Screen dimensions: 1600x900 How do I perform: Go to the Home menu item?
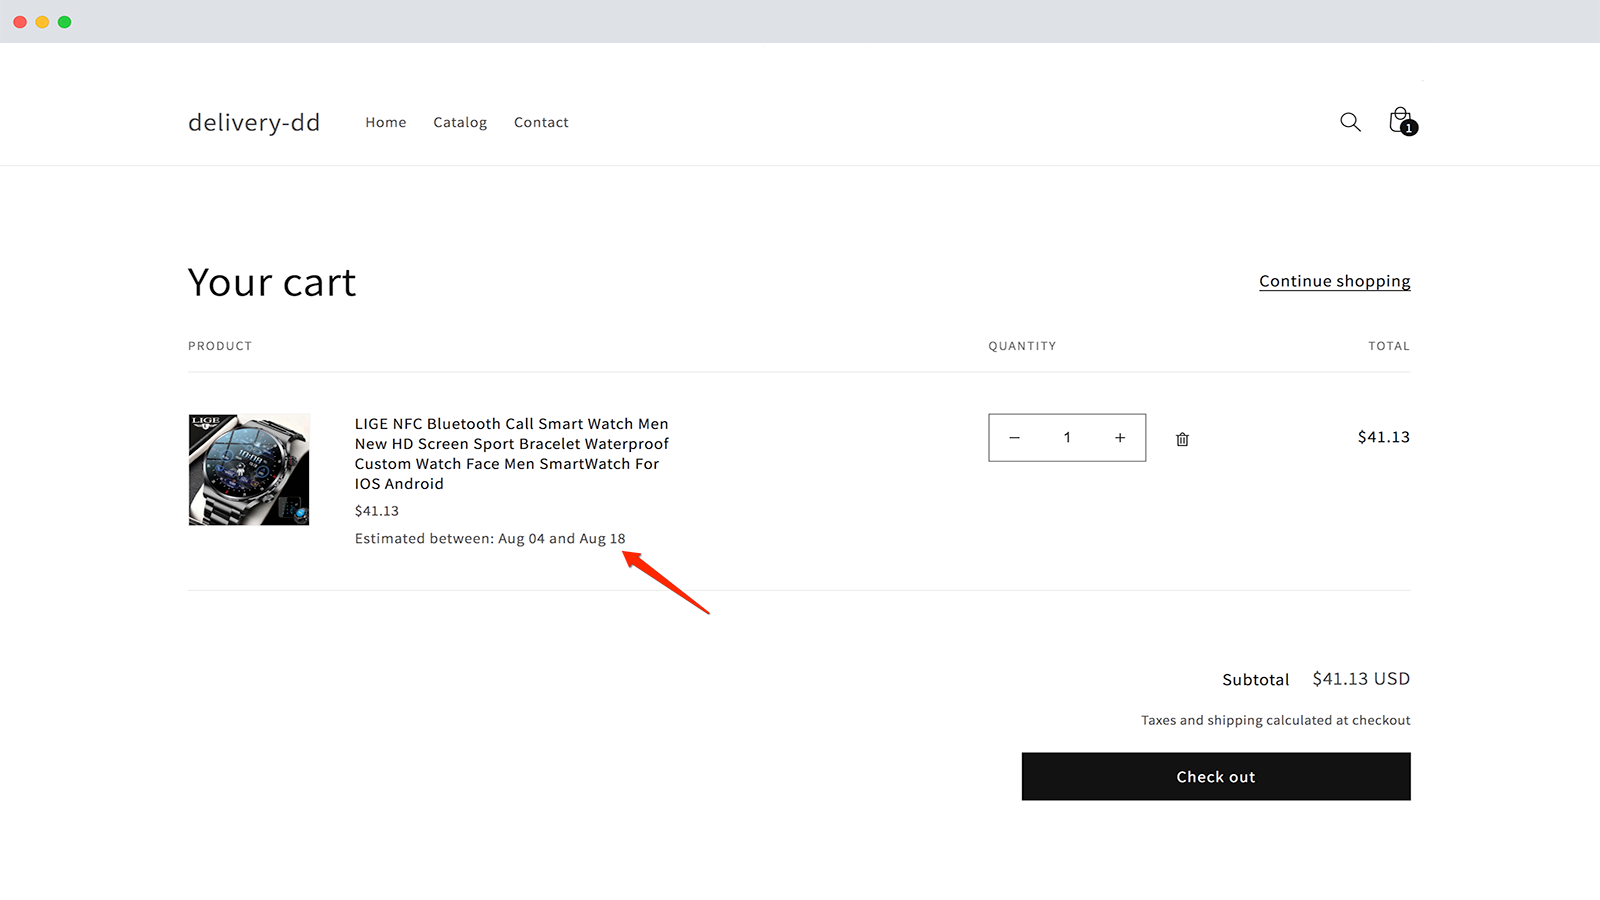coord(385,122)
